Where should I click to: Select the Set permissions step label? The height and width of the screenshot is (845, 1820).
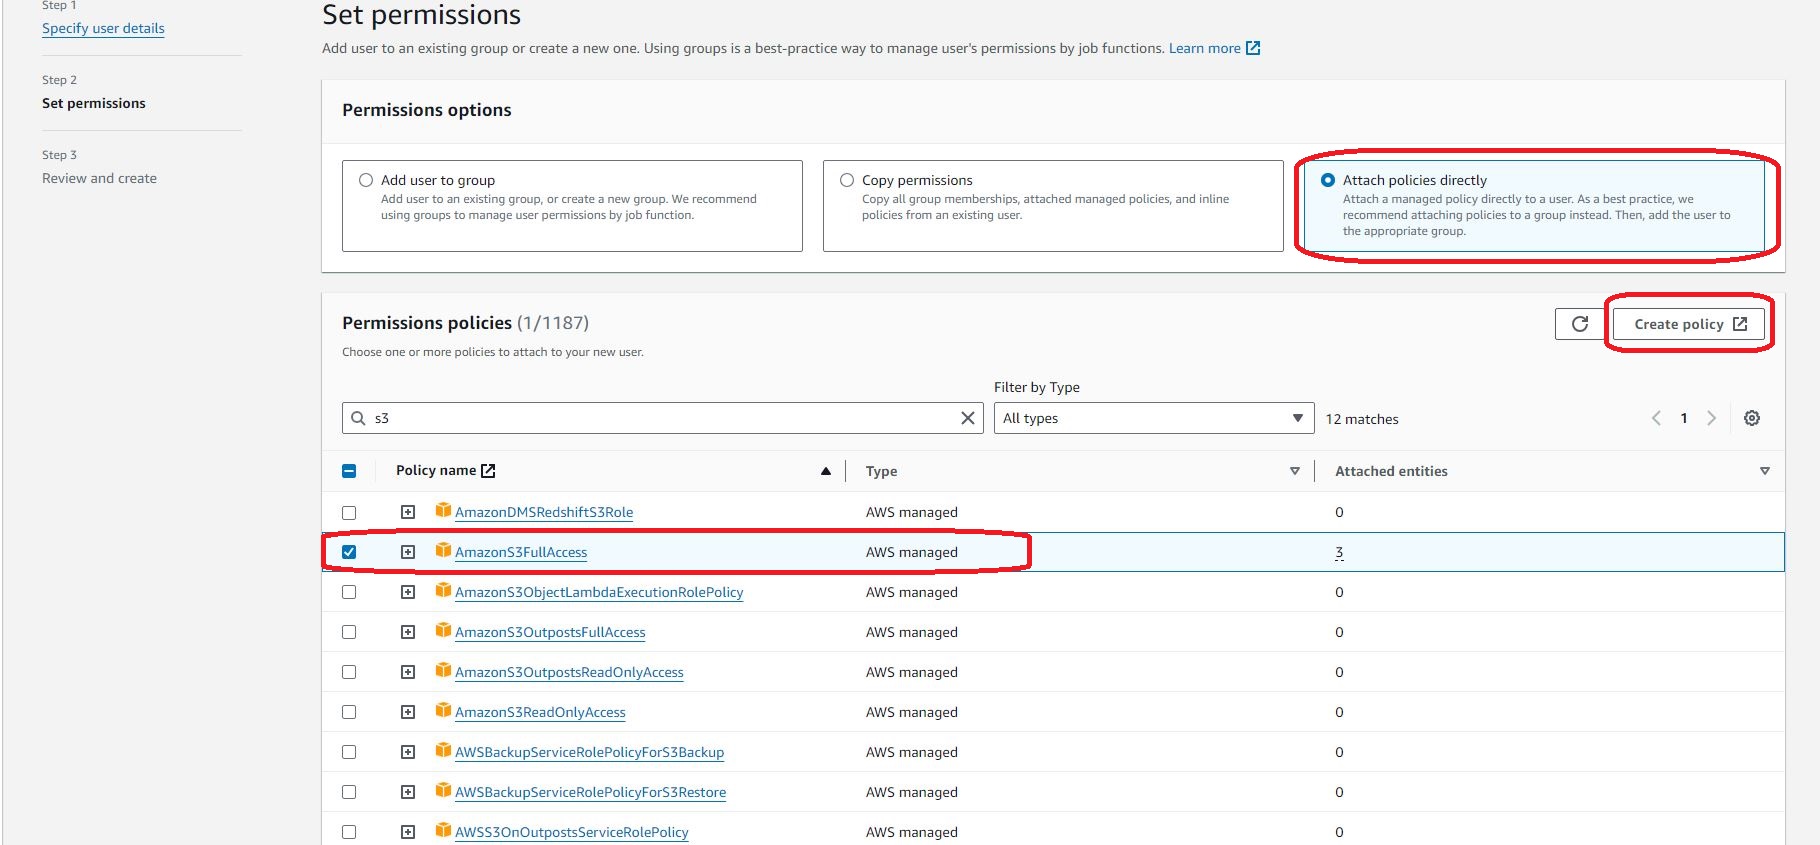94,103
